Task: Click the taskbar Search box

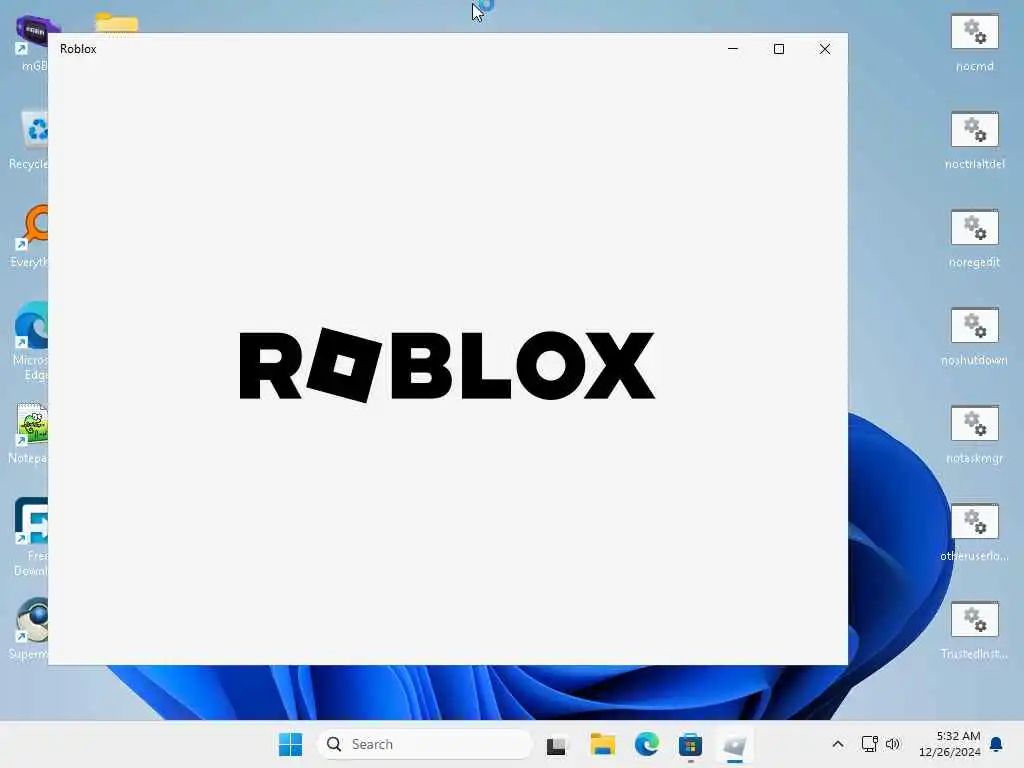Action: (425, 744)
